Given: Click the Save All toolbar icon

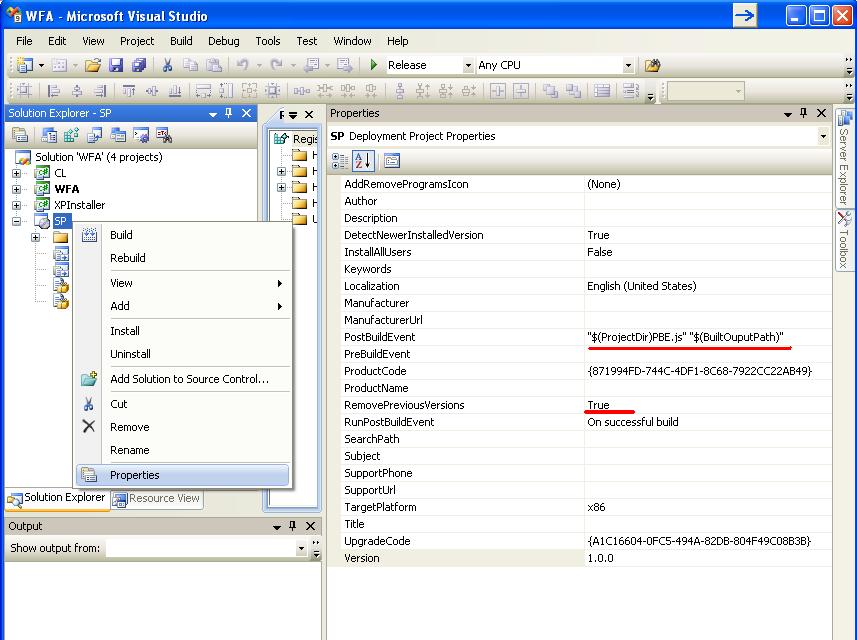Looking at the screenshot, I should 139,65.
